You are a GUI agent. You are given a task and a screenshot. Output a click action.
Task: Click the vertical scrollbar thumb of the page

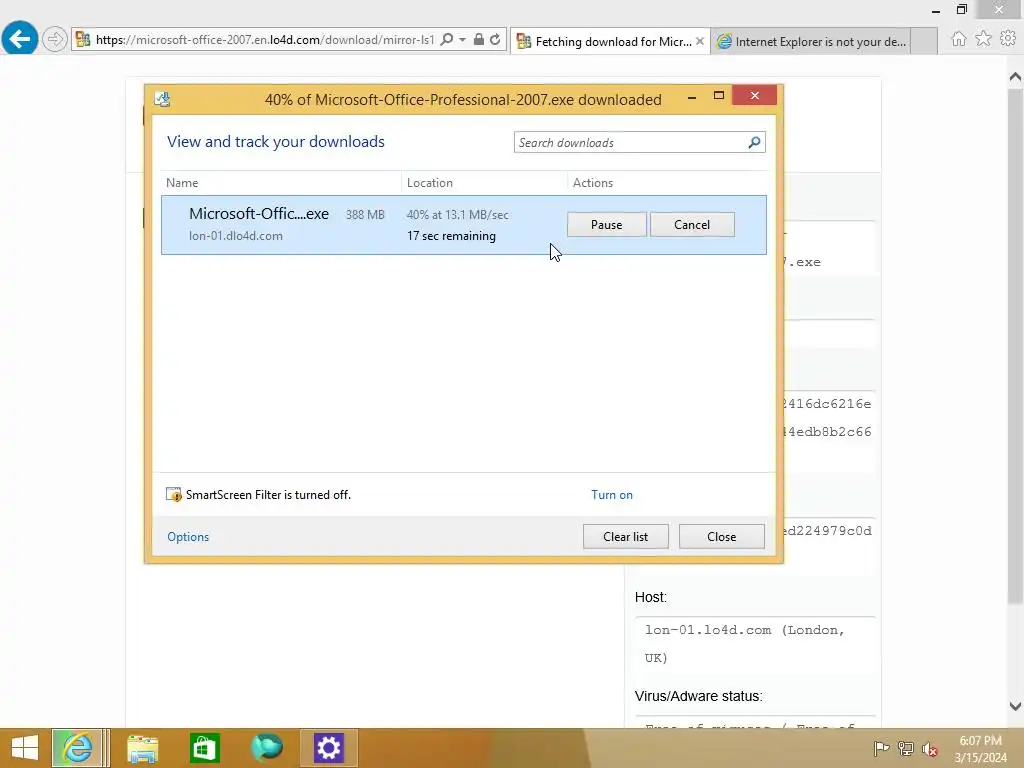click(x=1015, y=346)
